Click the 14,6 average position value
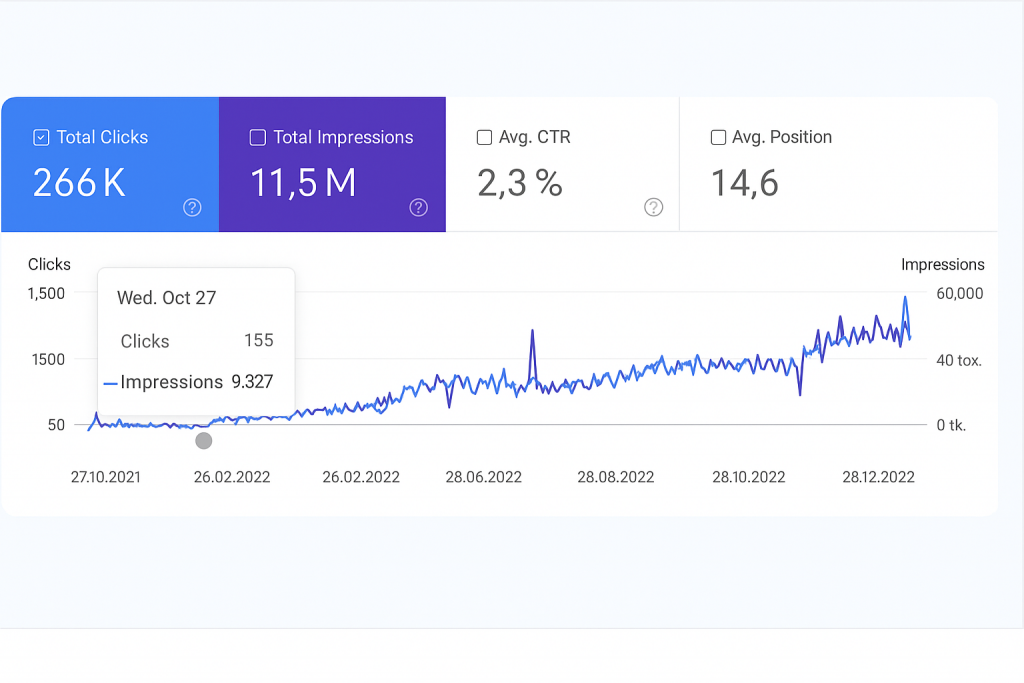1024x683 pixels. click(744, 183)
